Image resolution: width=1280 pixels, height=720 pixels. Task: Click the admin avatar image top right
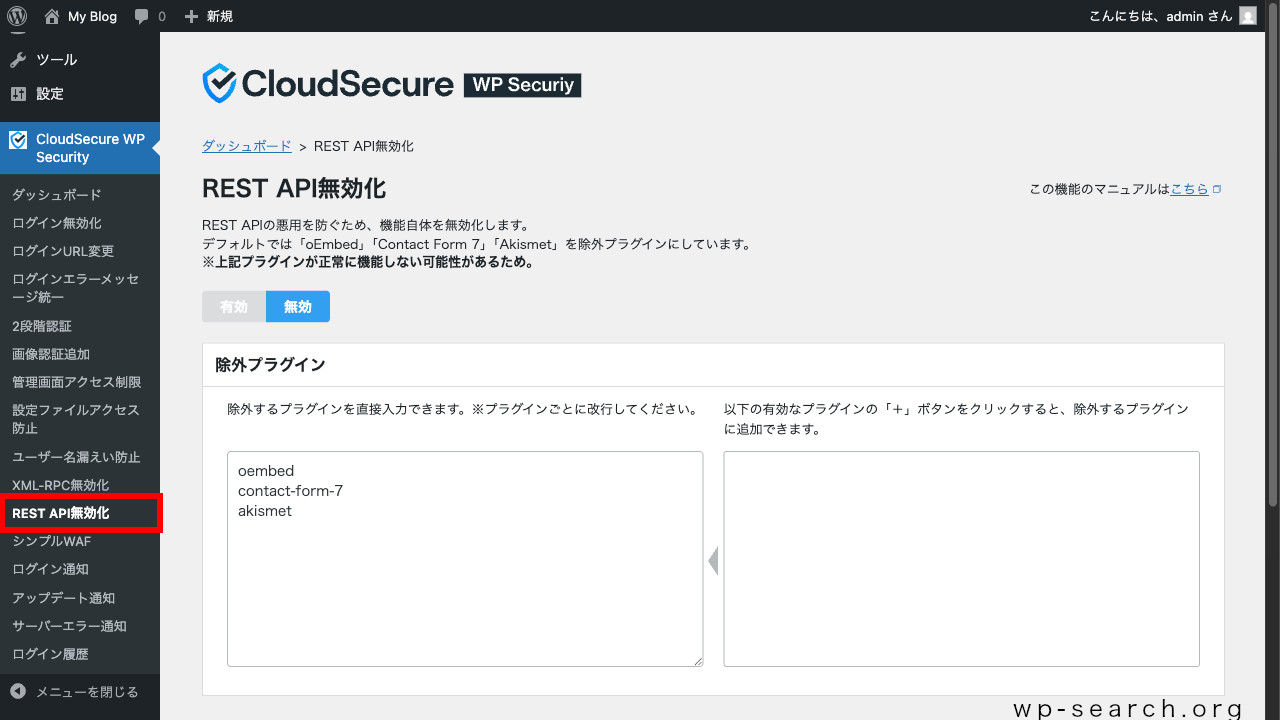click(1247, 15)
